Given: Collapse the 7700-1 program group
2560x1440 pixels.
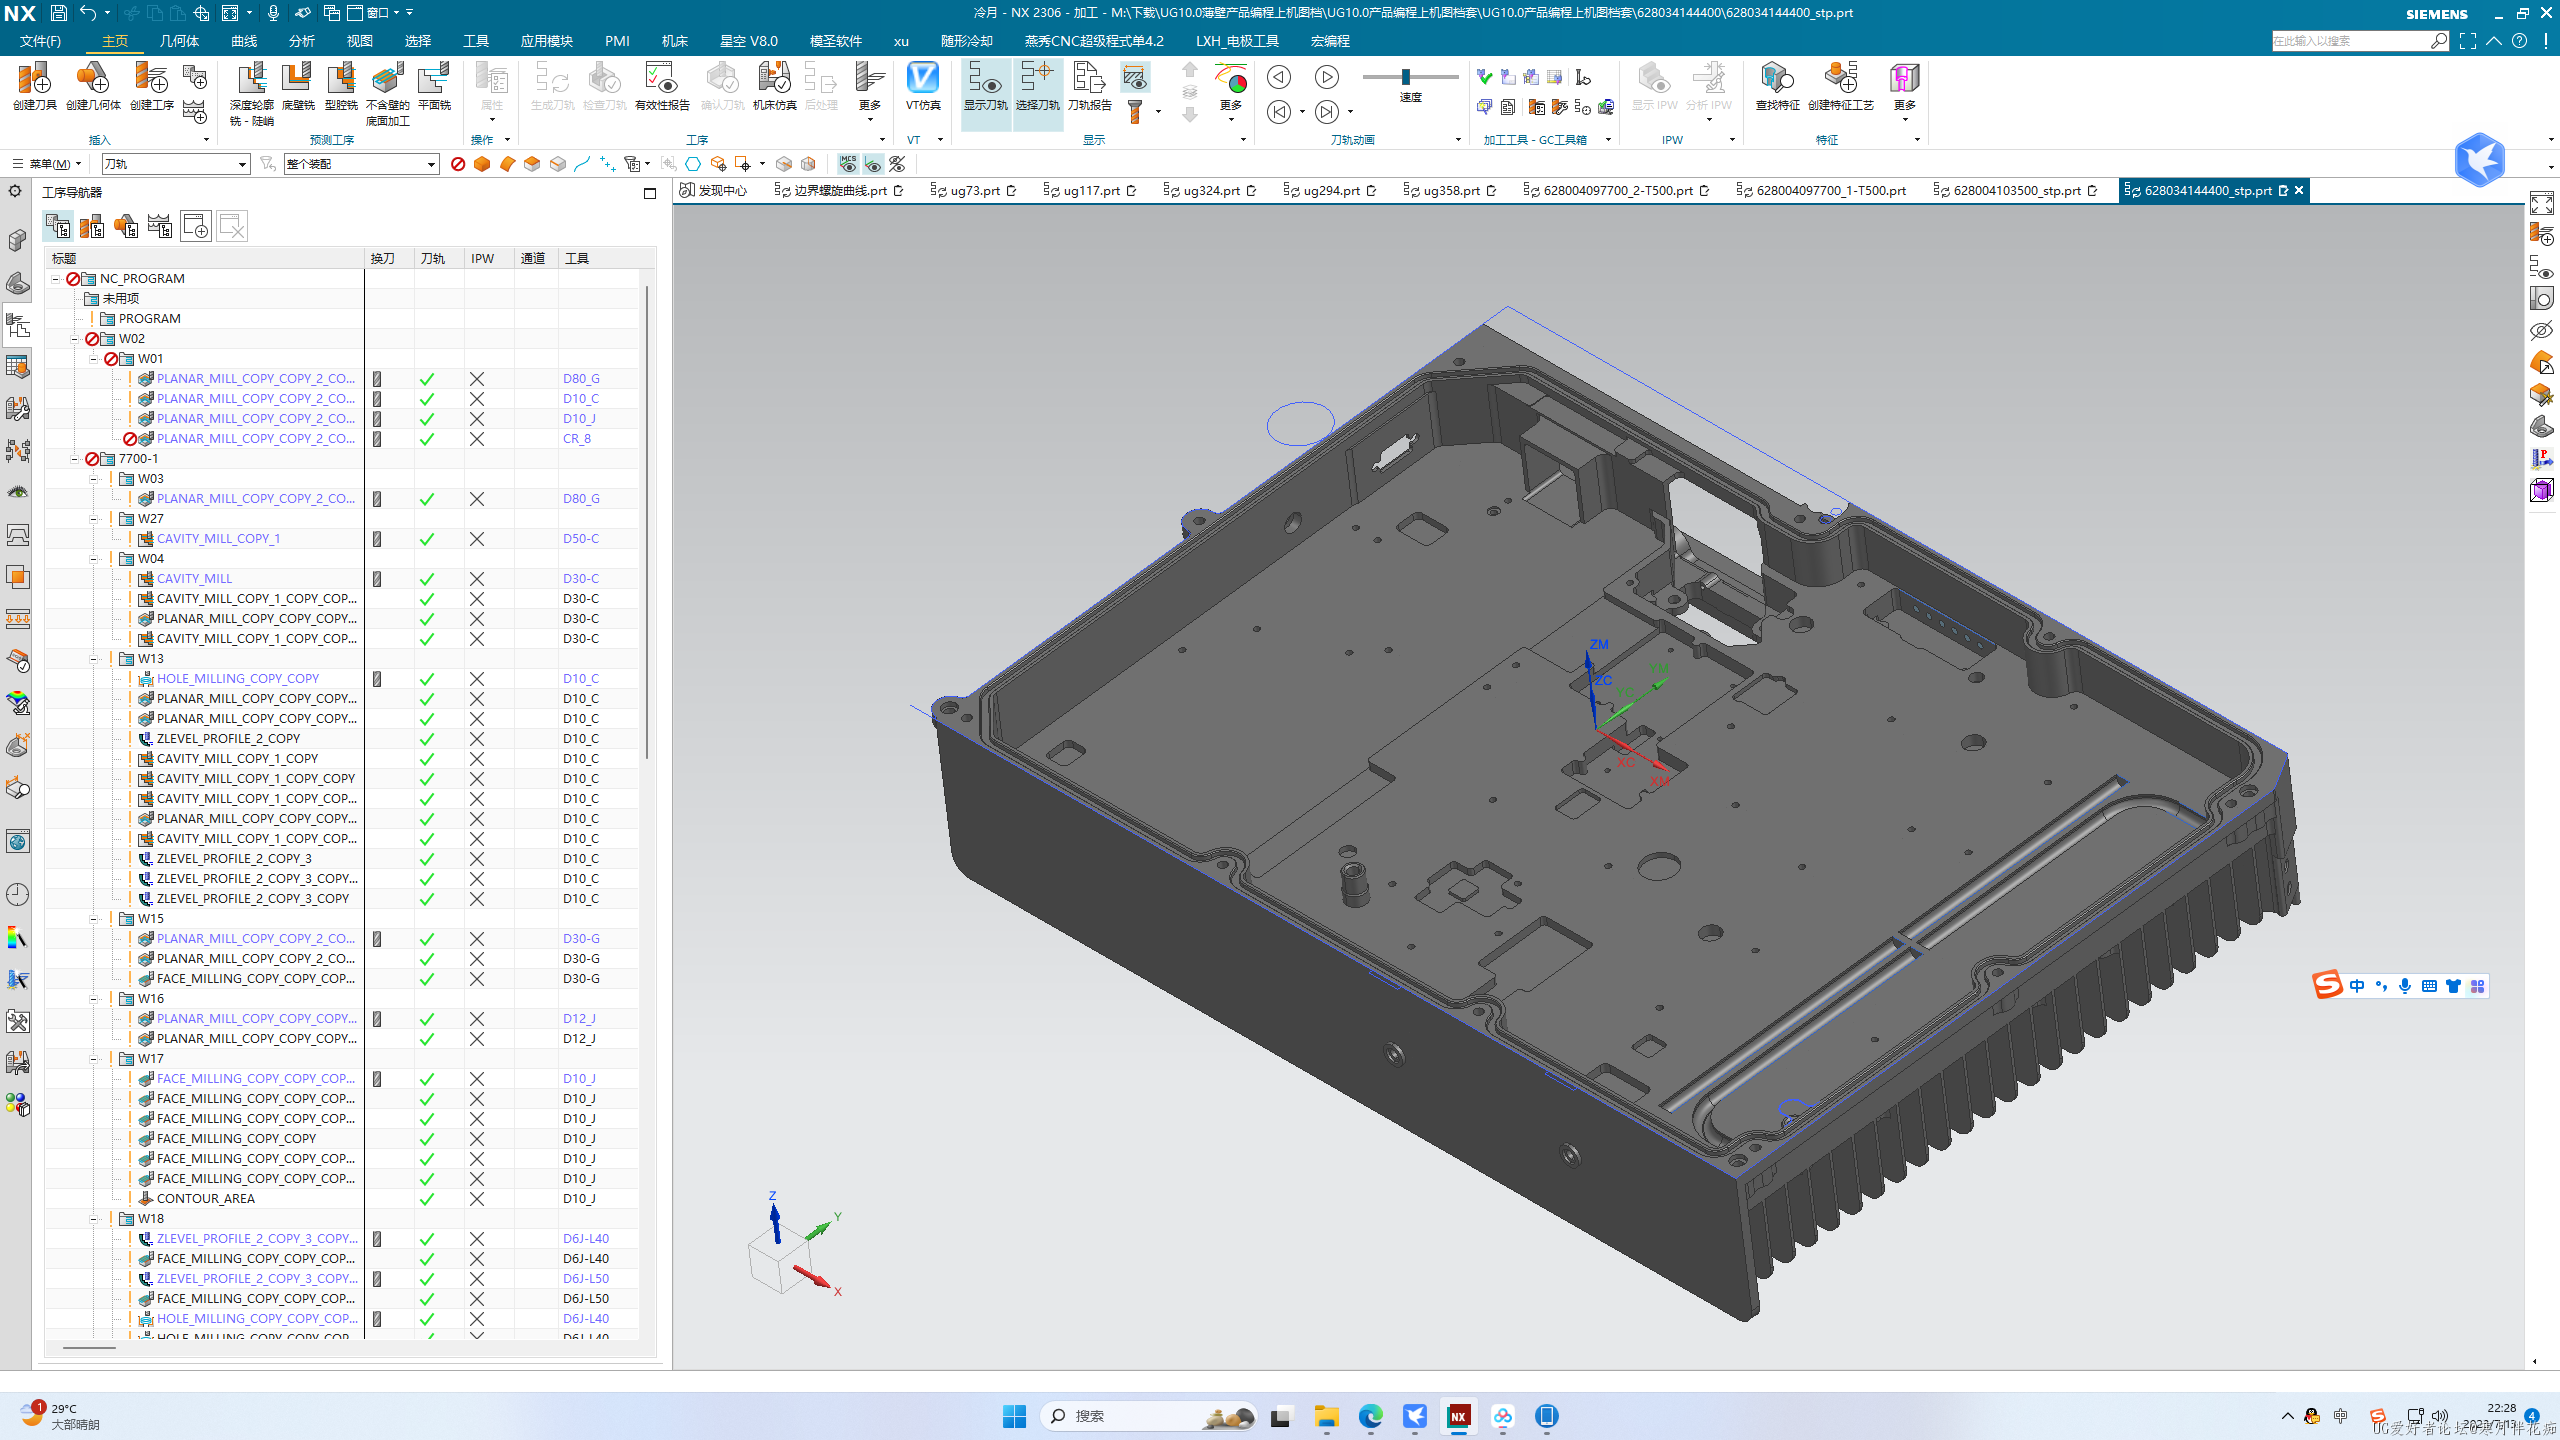Looking at the screenshot, I should [75, 459].
